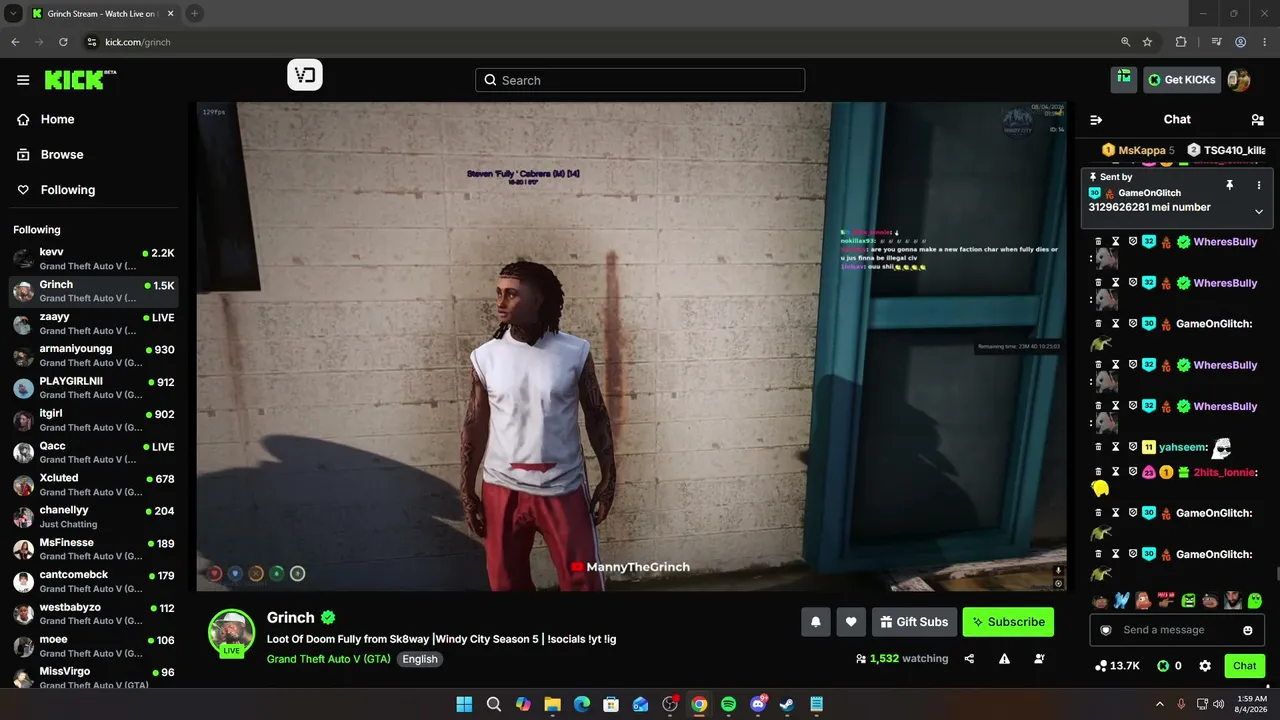Image resolution: width=1280 pixels, height=720 pixels.
Task: Click the pin icon on pinned message
Action: click(x=1229, y=185)
